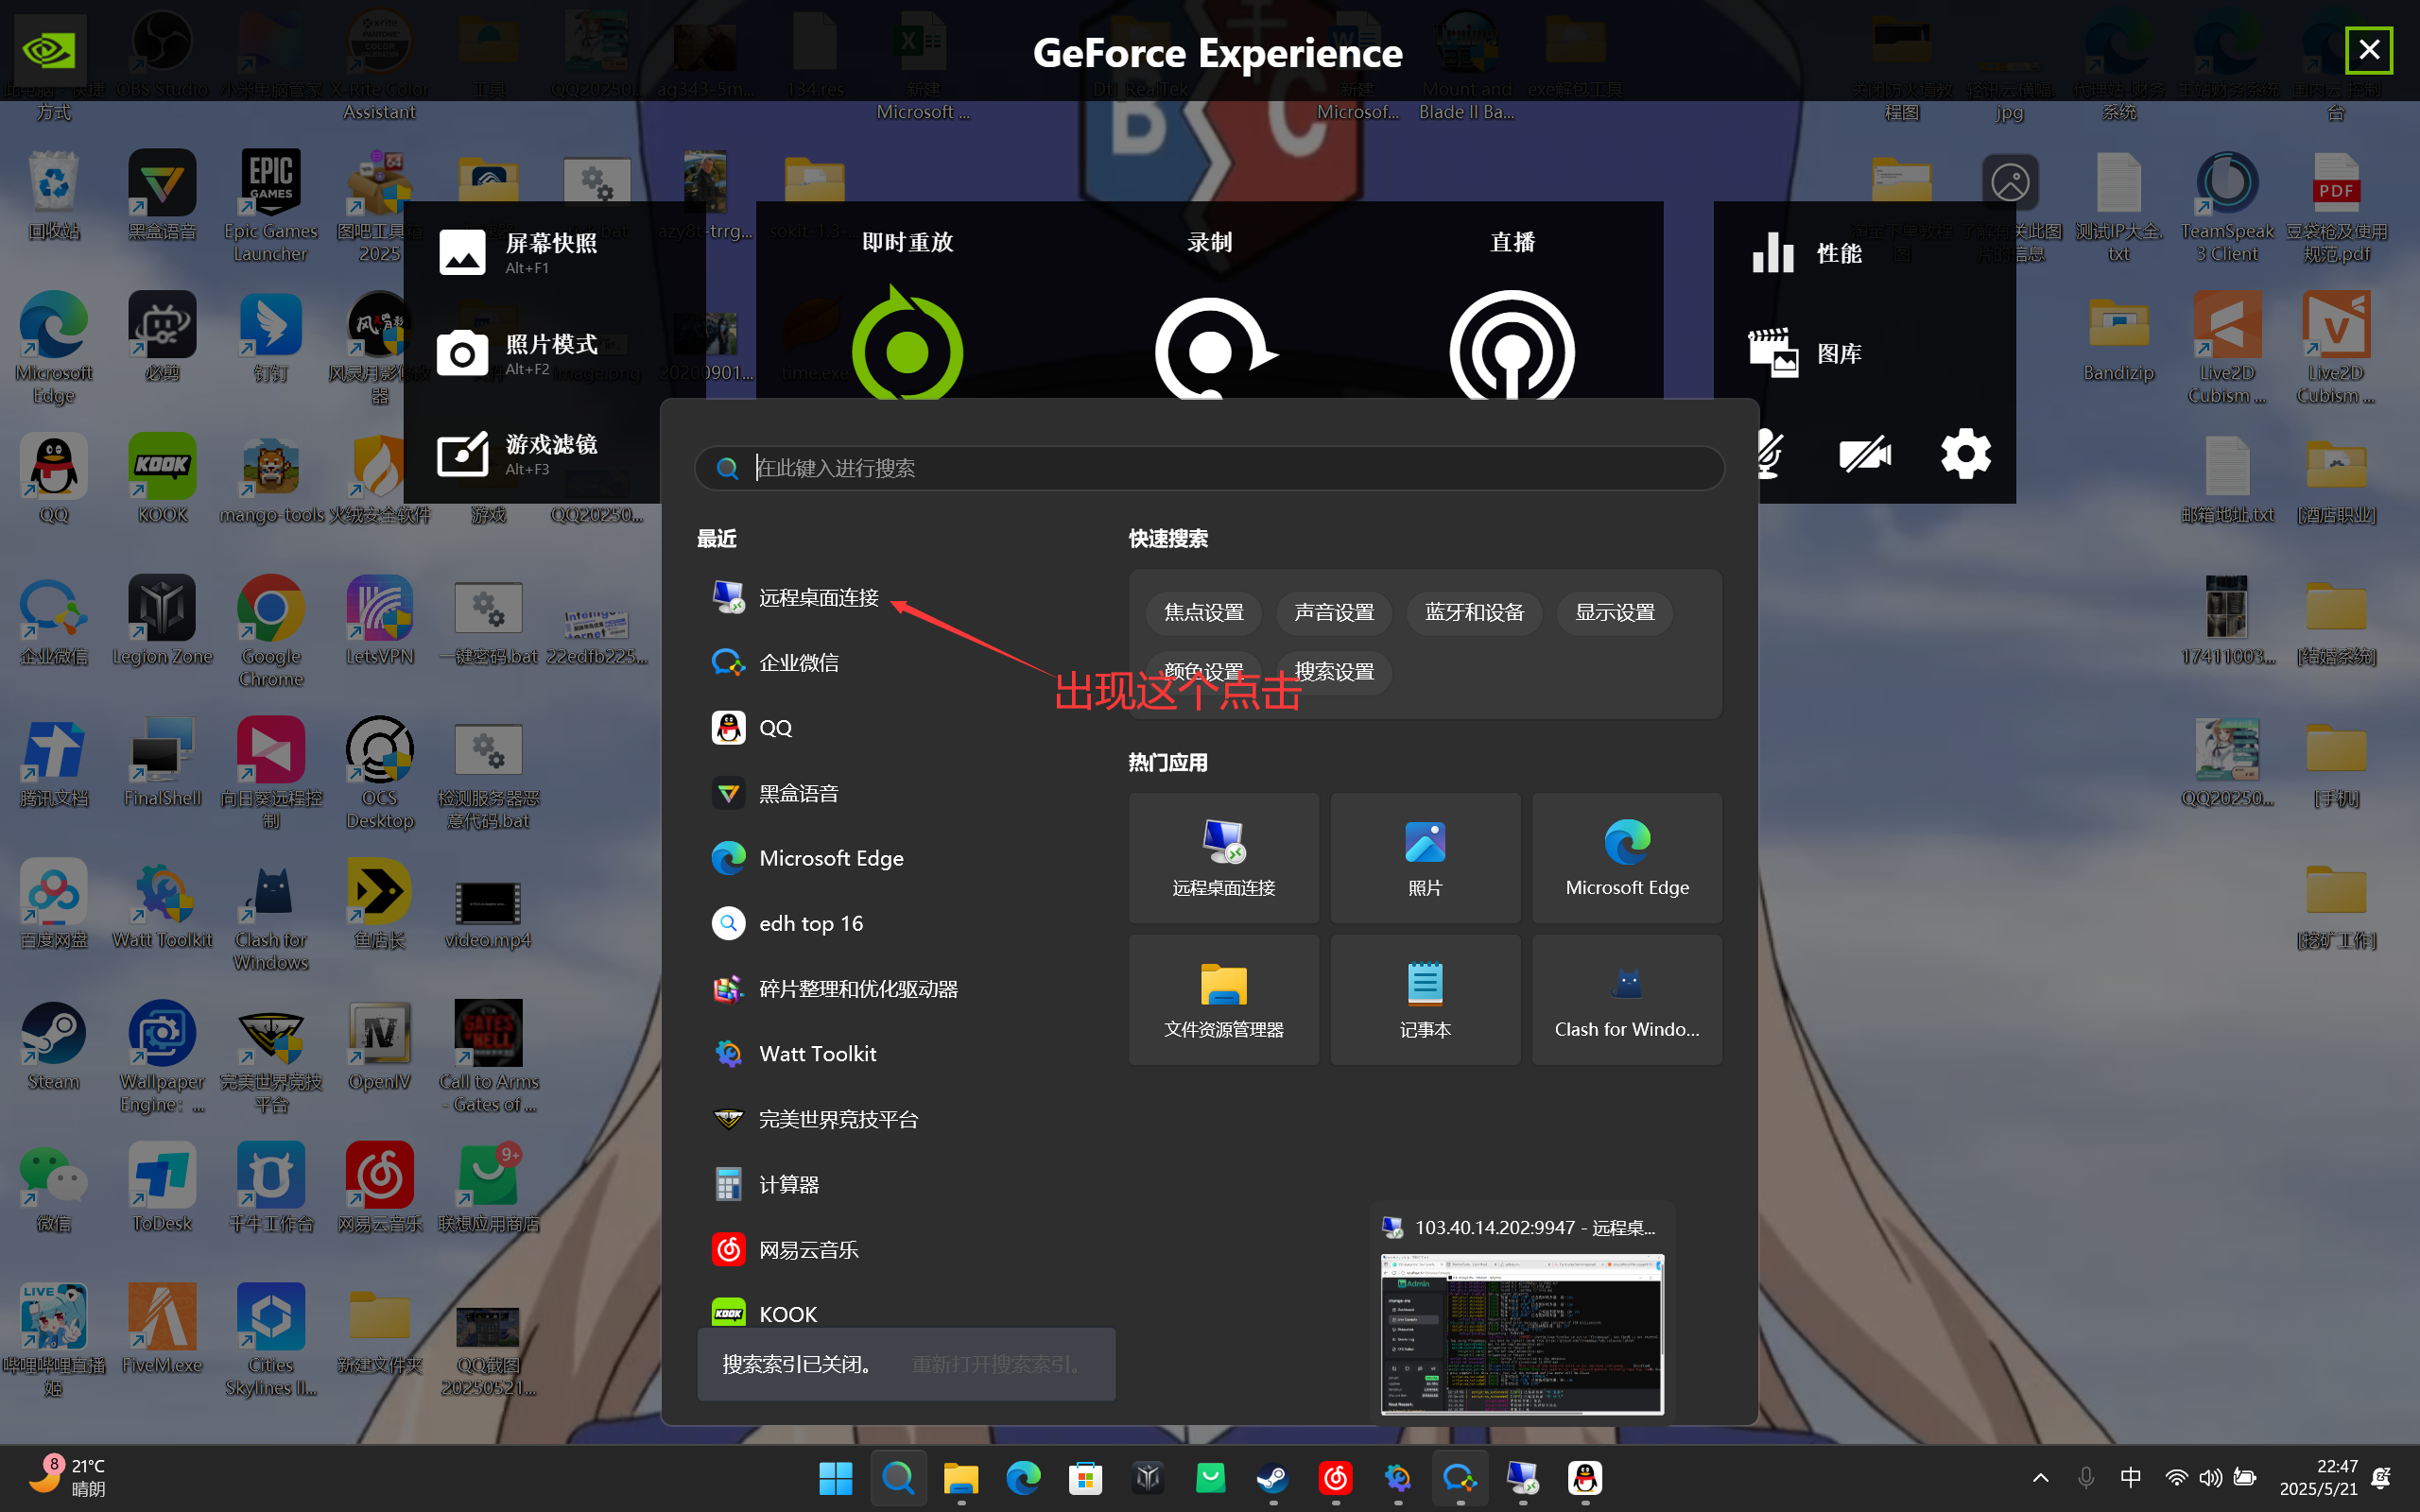Close the GeForce Experience overlay

(2369, 50)
